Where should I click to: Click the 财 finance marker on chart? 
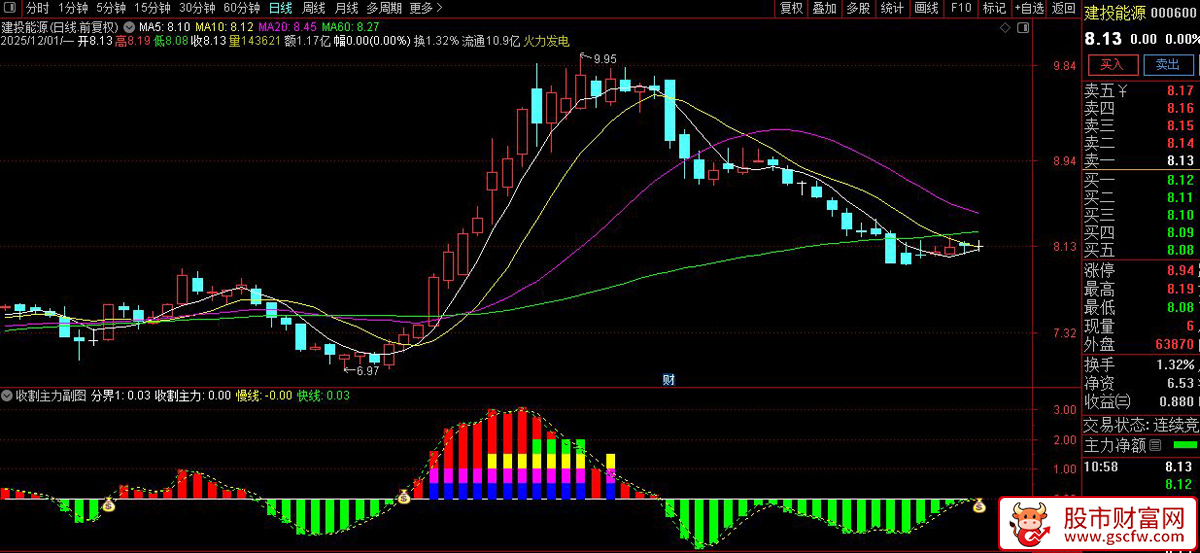669,379
